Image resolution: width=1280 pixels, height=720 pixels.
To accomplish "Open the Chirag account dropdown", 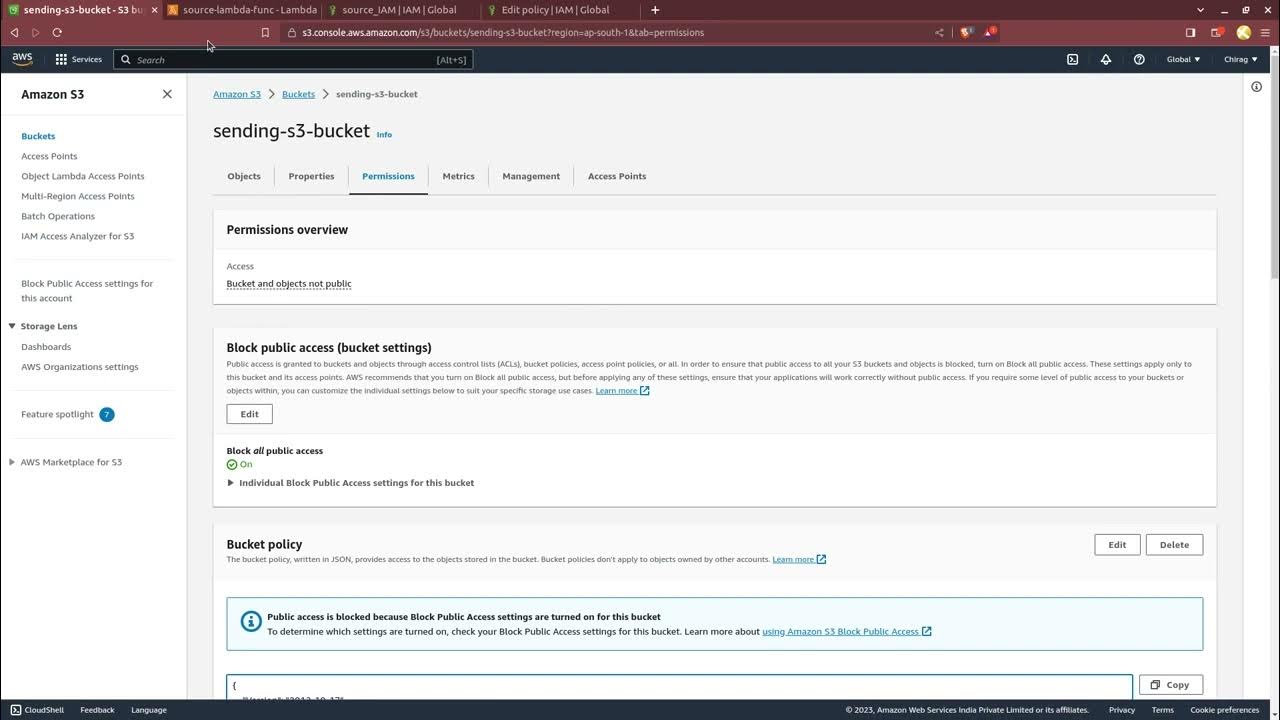I will tap(1241, 59).
